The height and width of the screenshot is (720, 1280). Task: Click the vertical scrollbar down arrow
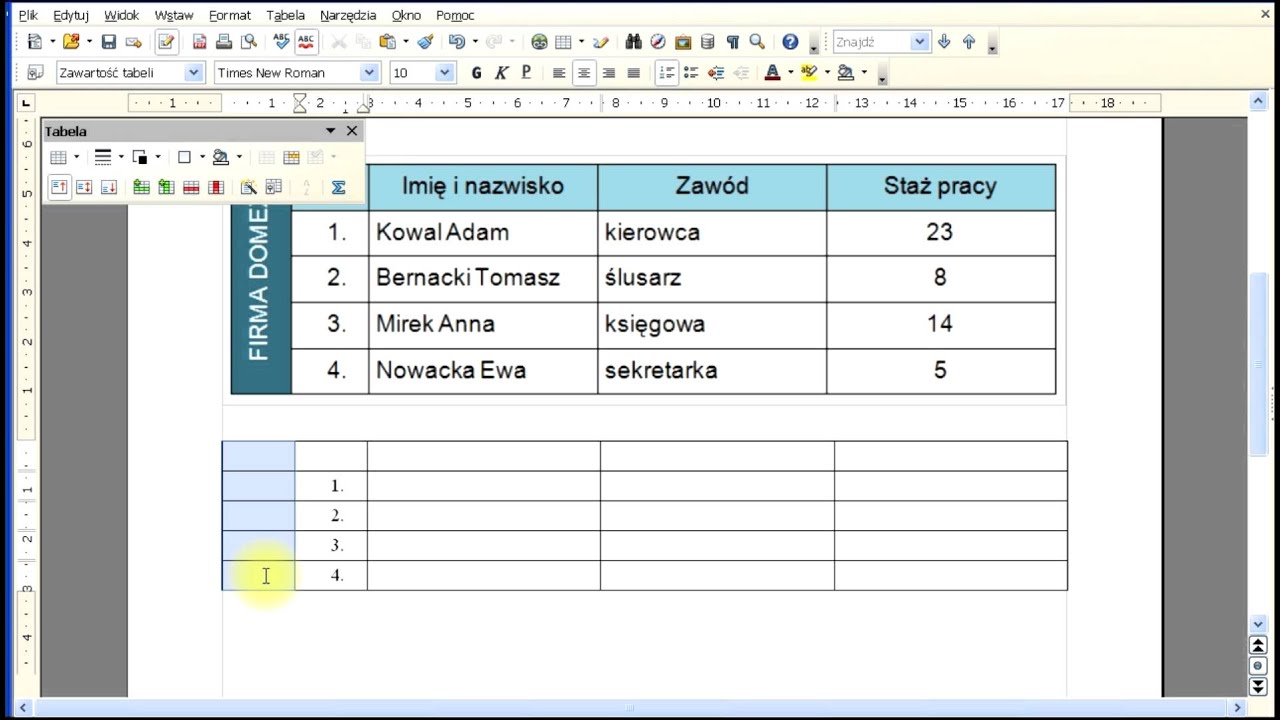pos(1258,625)
